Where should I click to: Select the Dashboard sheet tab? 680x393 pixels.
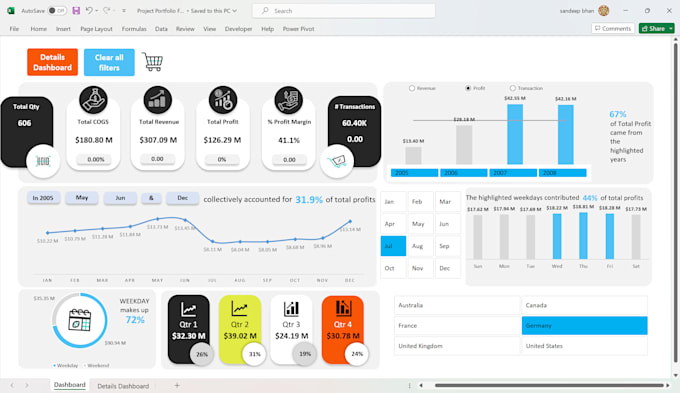(69, 385)
